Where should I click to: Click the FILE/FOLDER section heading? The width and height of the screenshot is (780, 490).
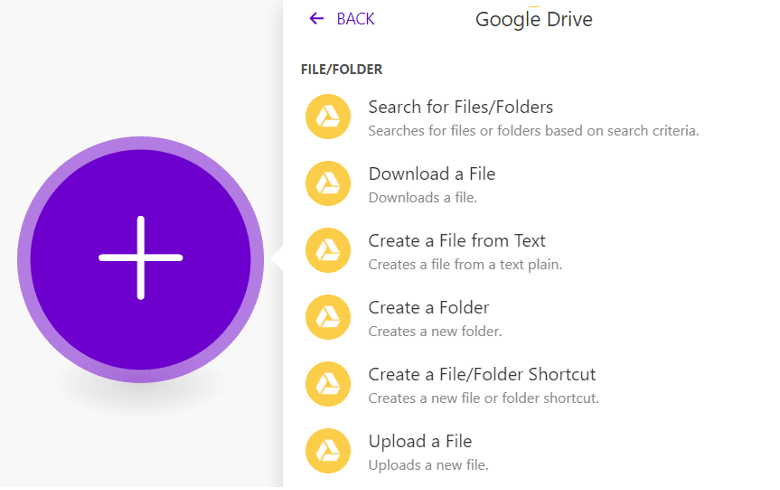[342, 70]
